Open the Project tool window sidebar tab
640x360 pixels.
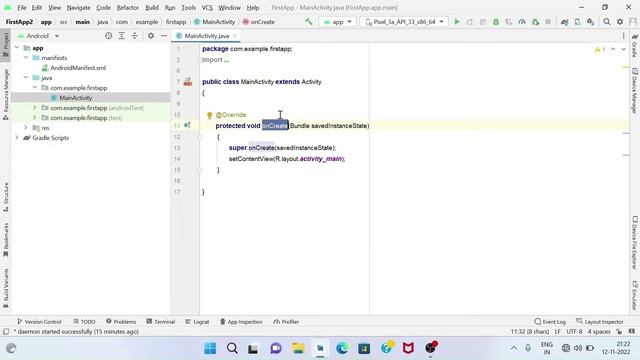pos(6,44)
